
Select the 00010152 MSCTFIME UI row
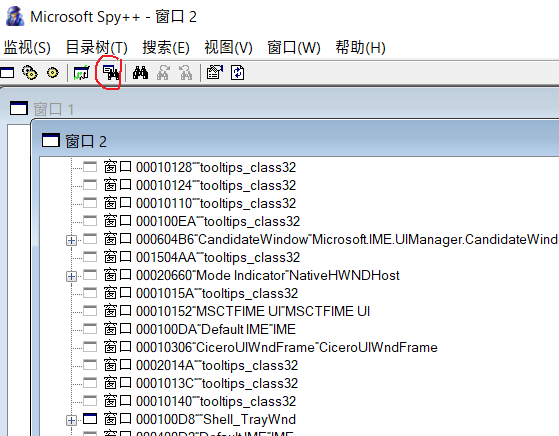(x=237, y=311)
